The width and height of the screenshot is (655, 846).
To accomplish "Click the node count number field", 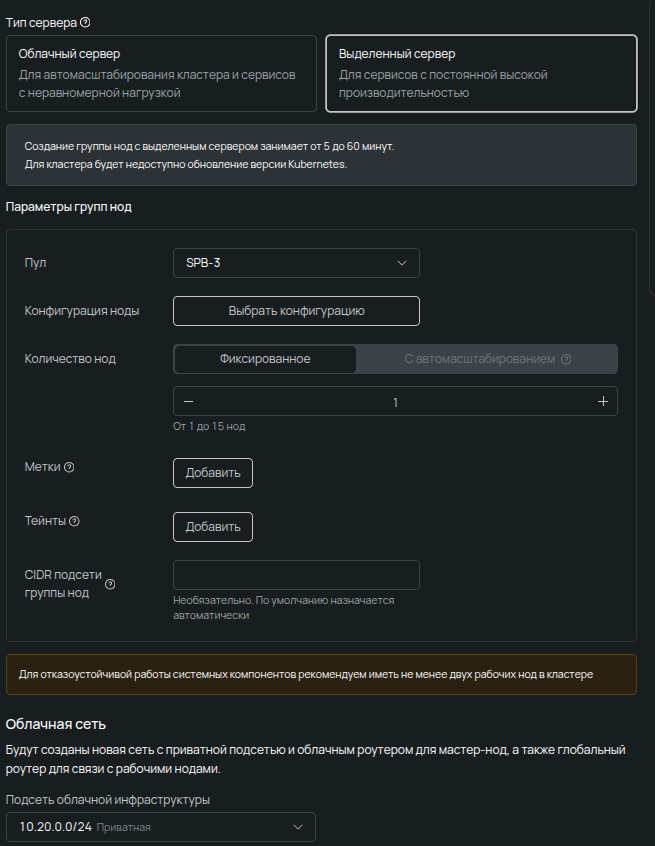I will [395, 401].
